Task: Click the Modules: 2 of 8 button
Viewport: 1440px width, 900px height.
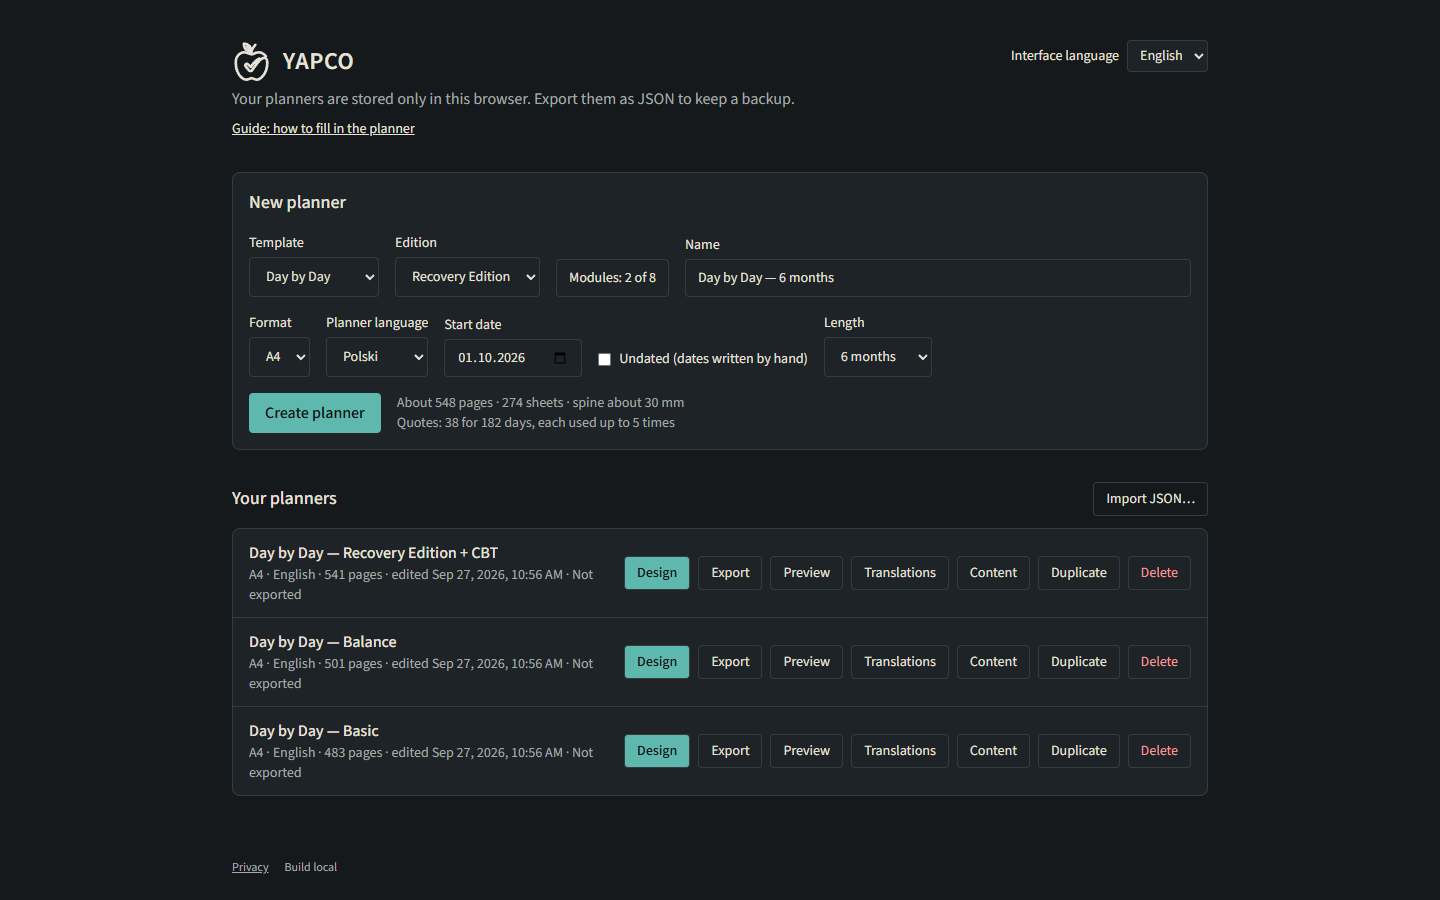Action: pos(612,278)
